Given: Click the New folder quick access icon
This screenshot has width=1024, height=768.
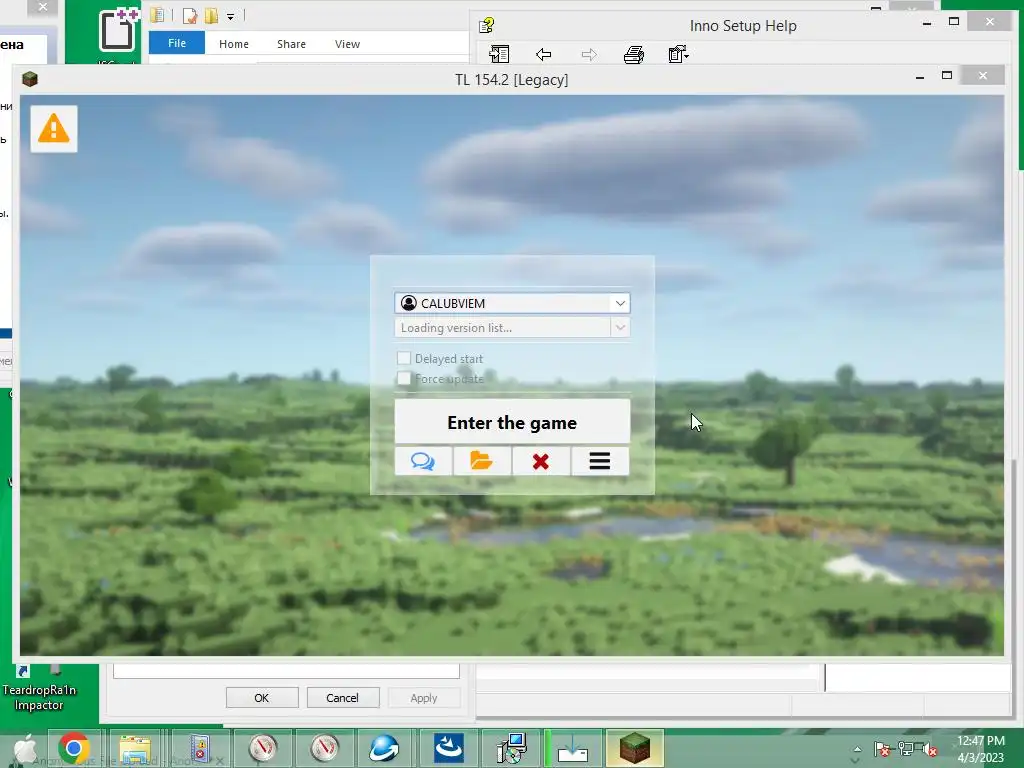Looking at the screenshot, I should point(212,16).
